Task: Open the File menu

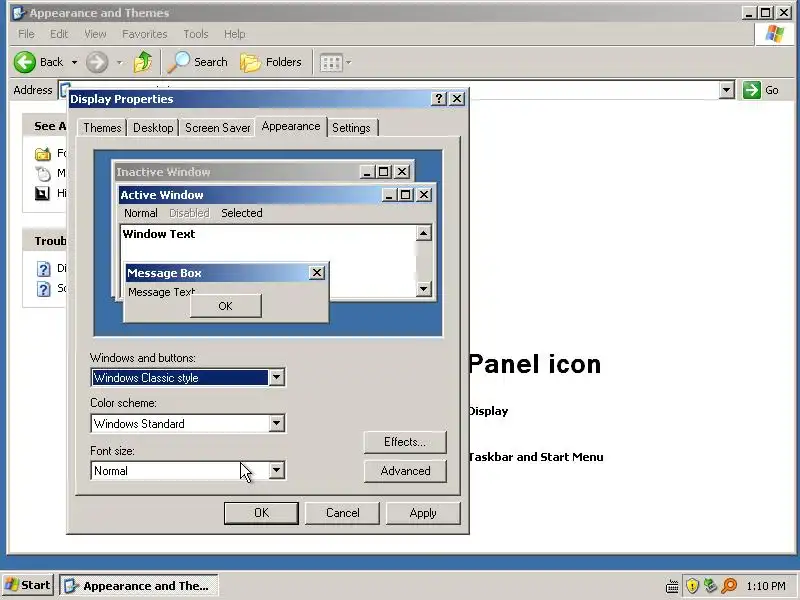Action: (x=26, y=34)
